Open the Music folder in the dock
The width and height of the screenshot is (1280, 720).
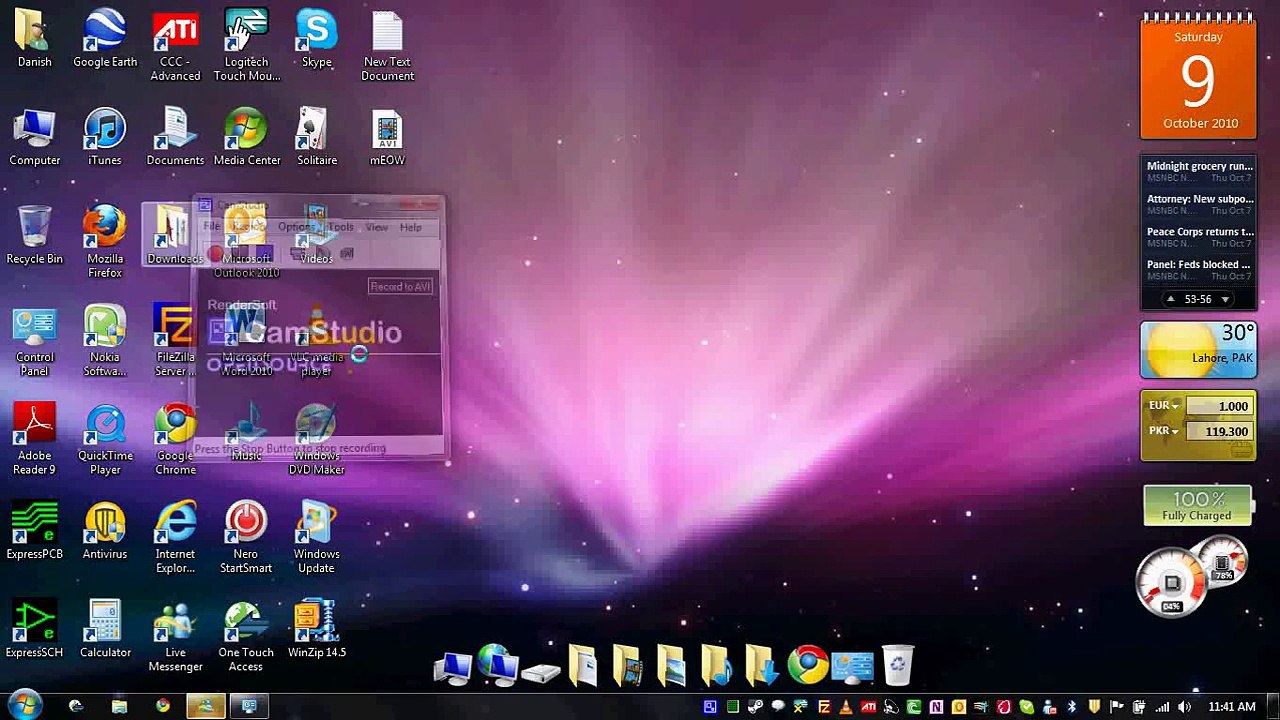coord(717,664)
